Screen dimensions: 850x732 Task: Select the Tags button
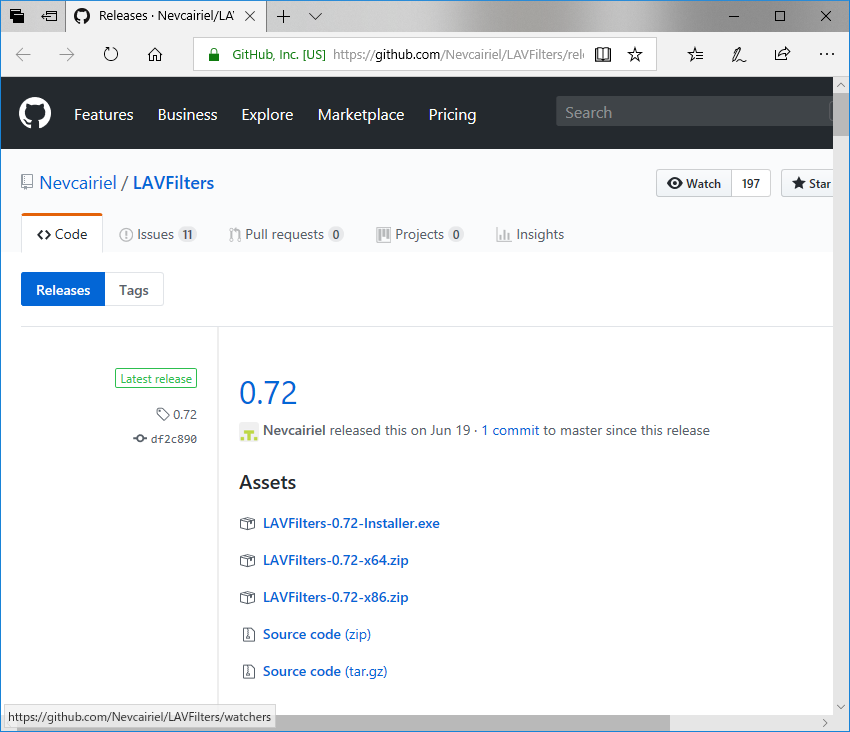(134, 290)
